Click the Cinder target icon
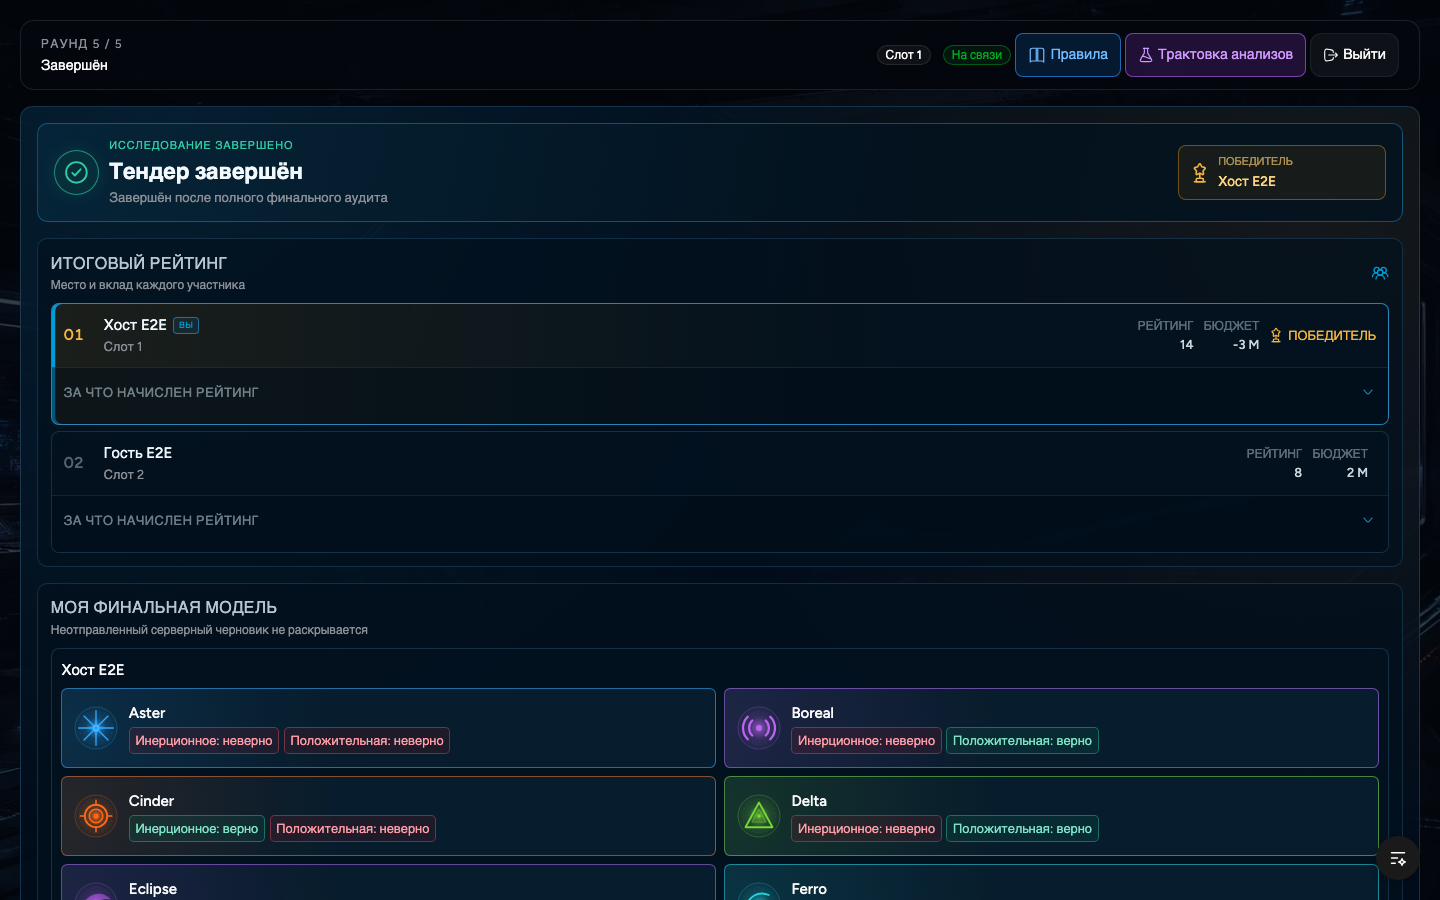The width and height of the screenshot is (1440, 900). pyautogui.click(x=96, y=816)
